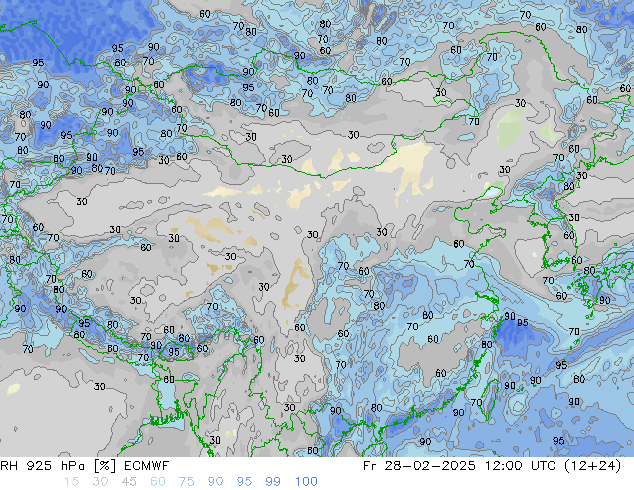Click legend value '100' in color scale

pyautogui.click(x=306, y=482)
